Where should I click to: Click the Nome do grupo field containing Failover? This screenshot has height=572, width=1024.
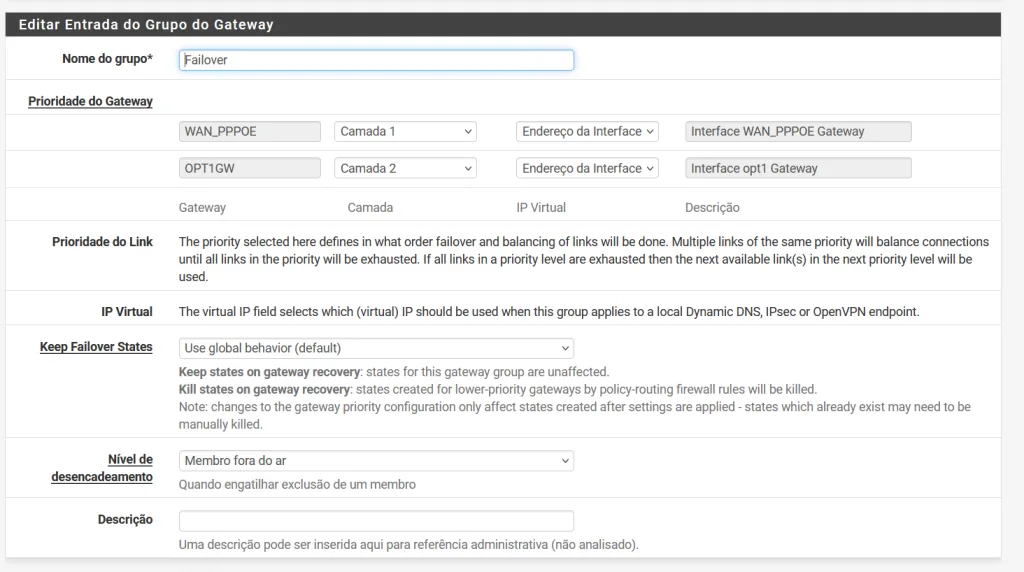tap(376, 60)
